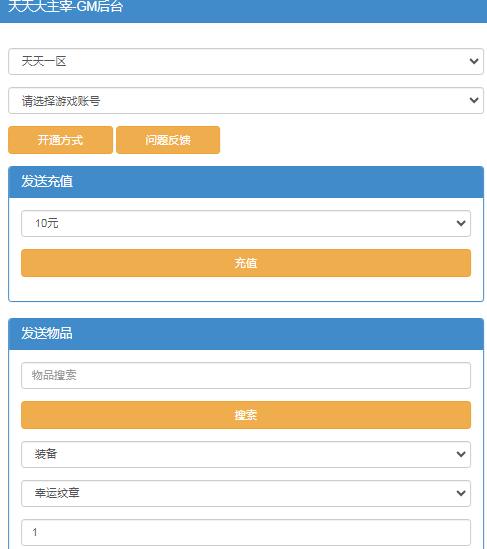This screenshot has height=549, width=487.
Task: Click the orange 充值 button
Action: click(x=246, y=263)
